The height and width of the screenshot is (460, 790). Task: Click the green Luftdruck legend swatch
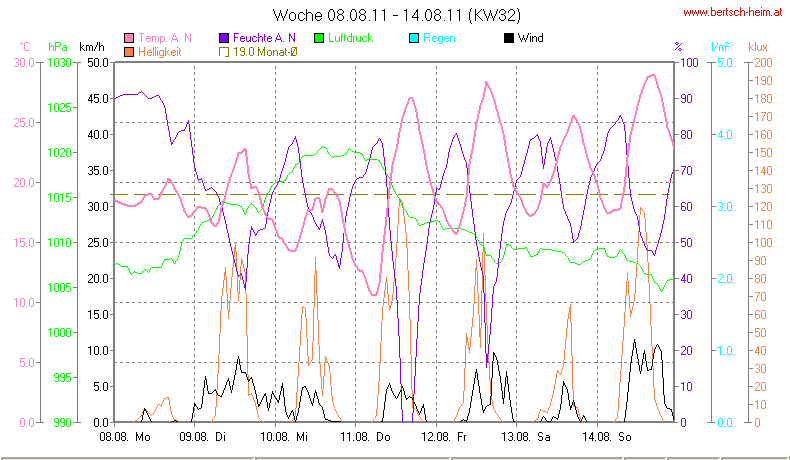pos(319,38)
